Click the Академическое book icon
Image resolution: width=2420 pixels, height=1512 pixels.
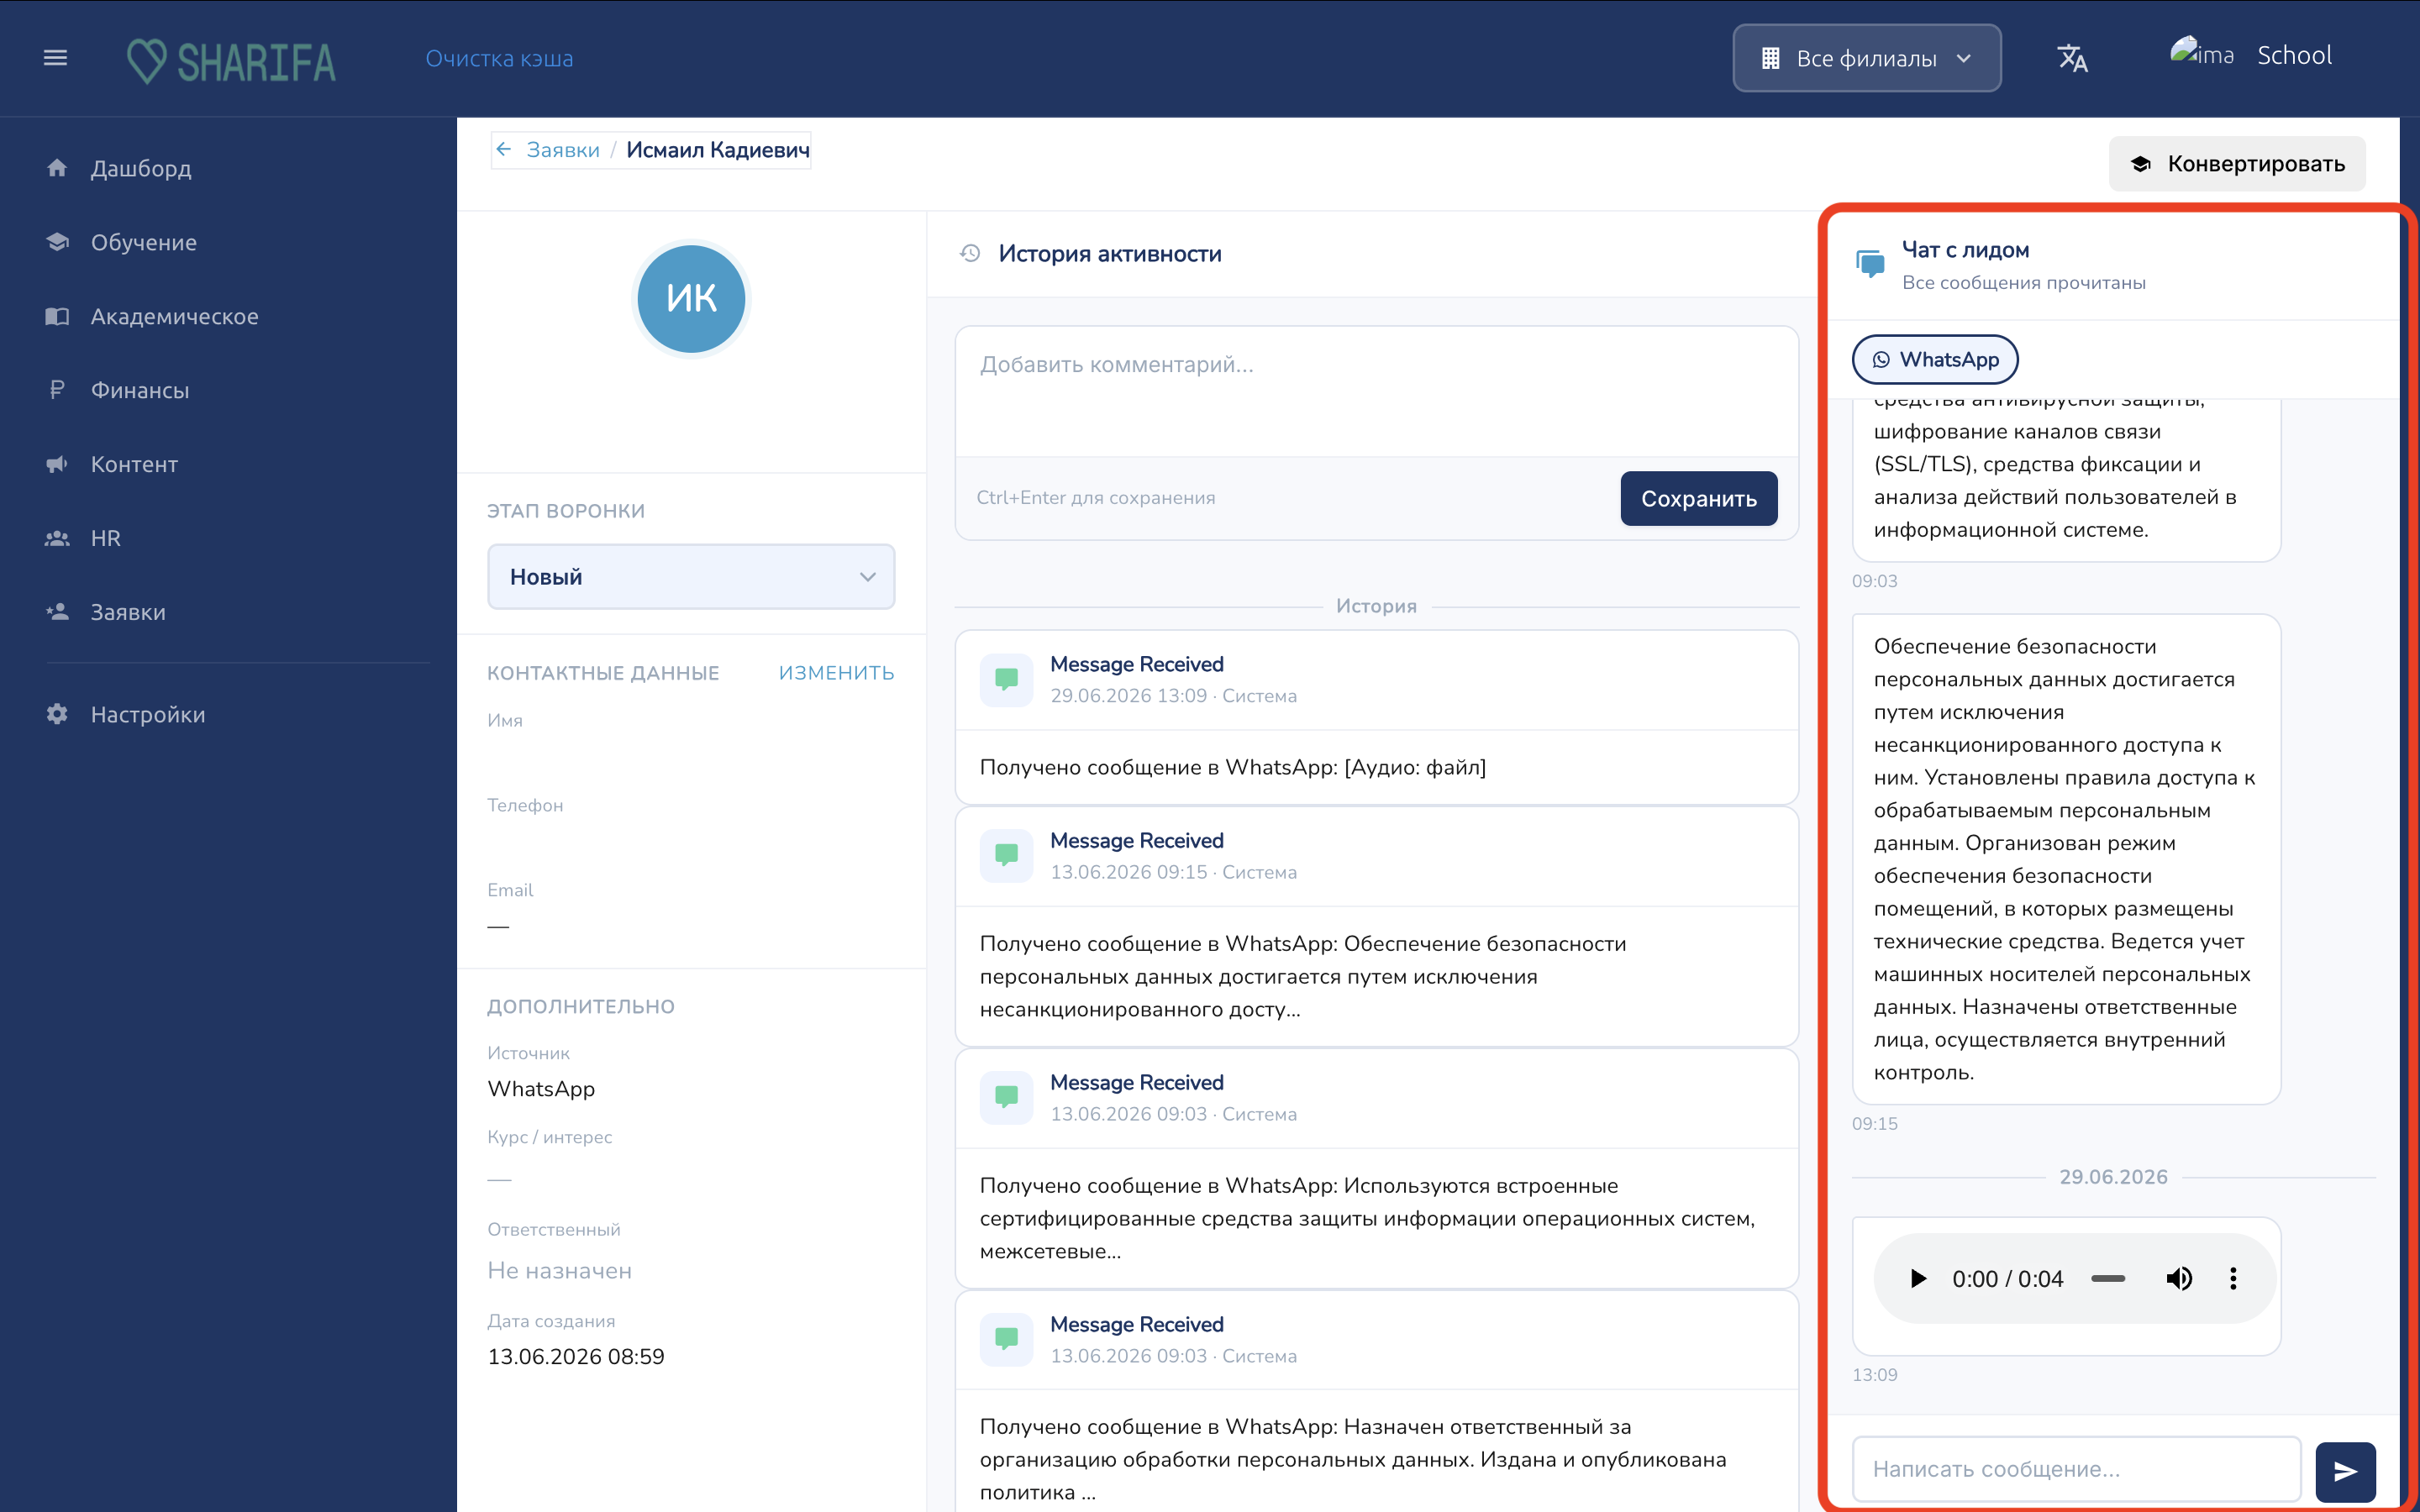point(57,316)
